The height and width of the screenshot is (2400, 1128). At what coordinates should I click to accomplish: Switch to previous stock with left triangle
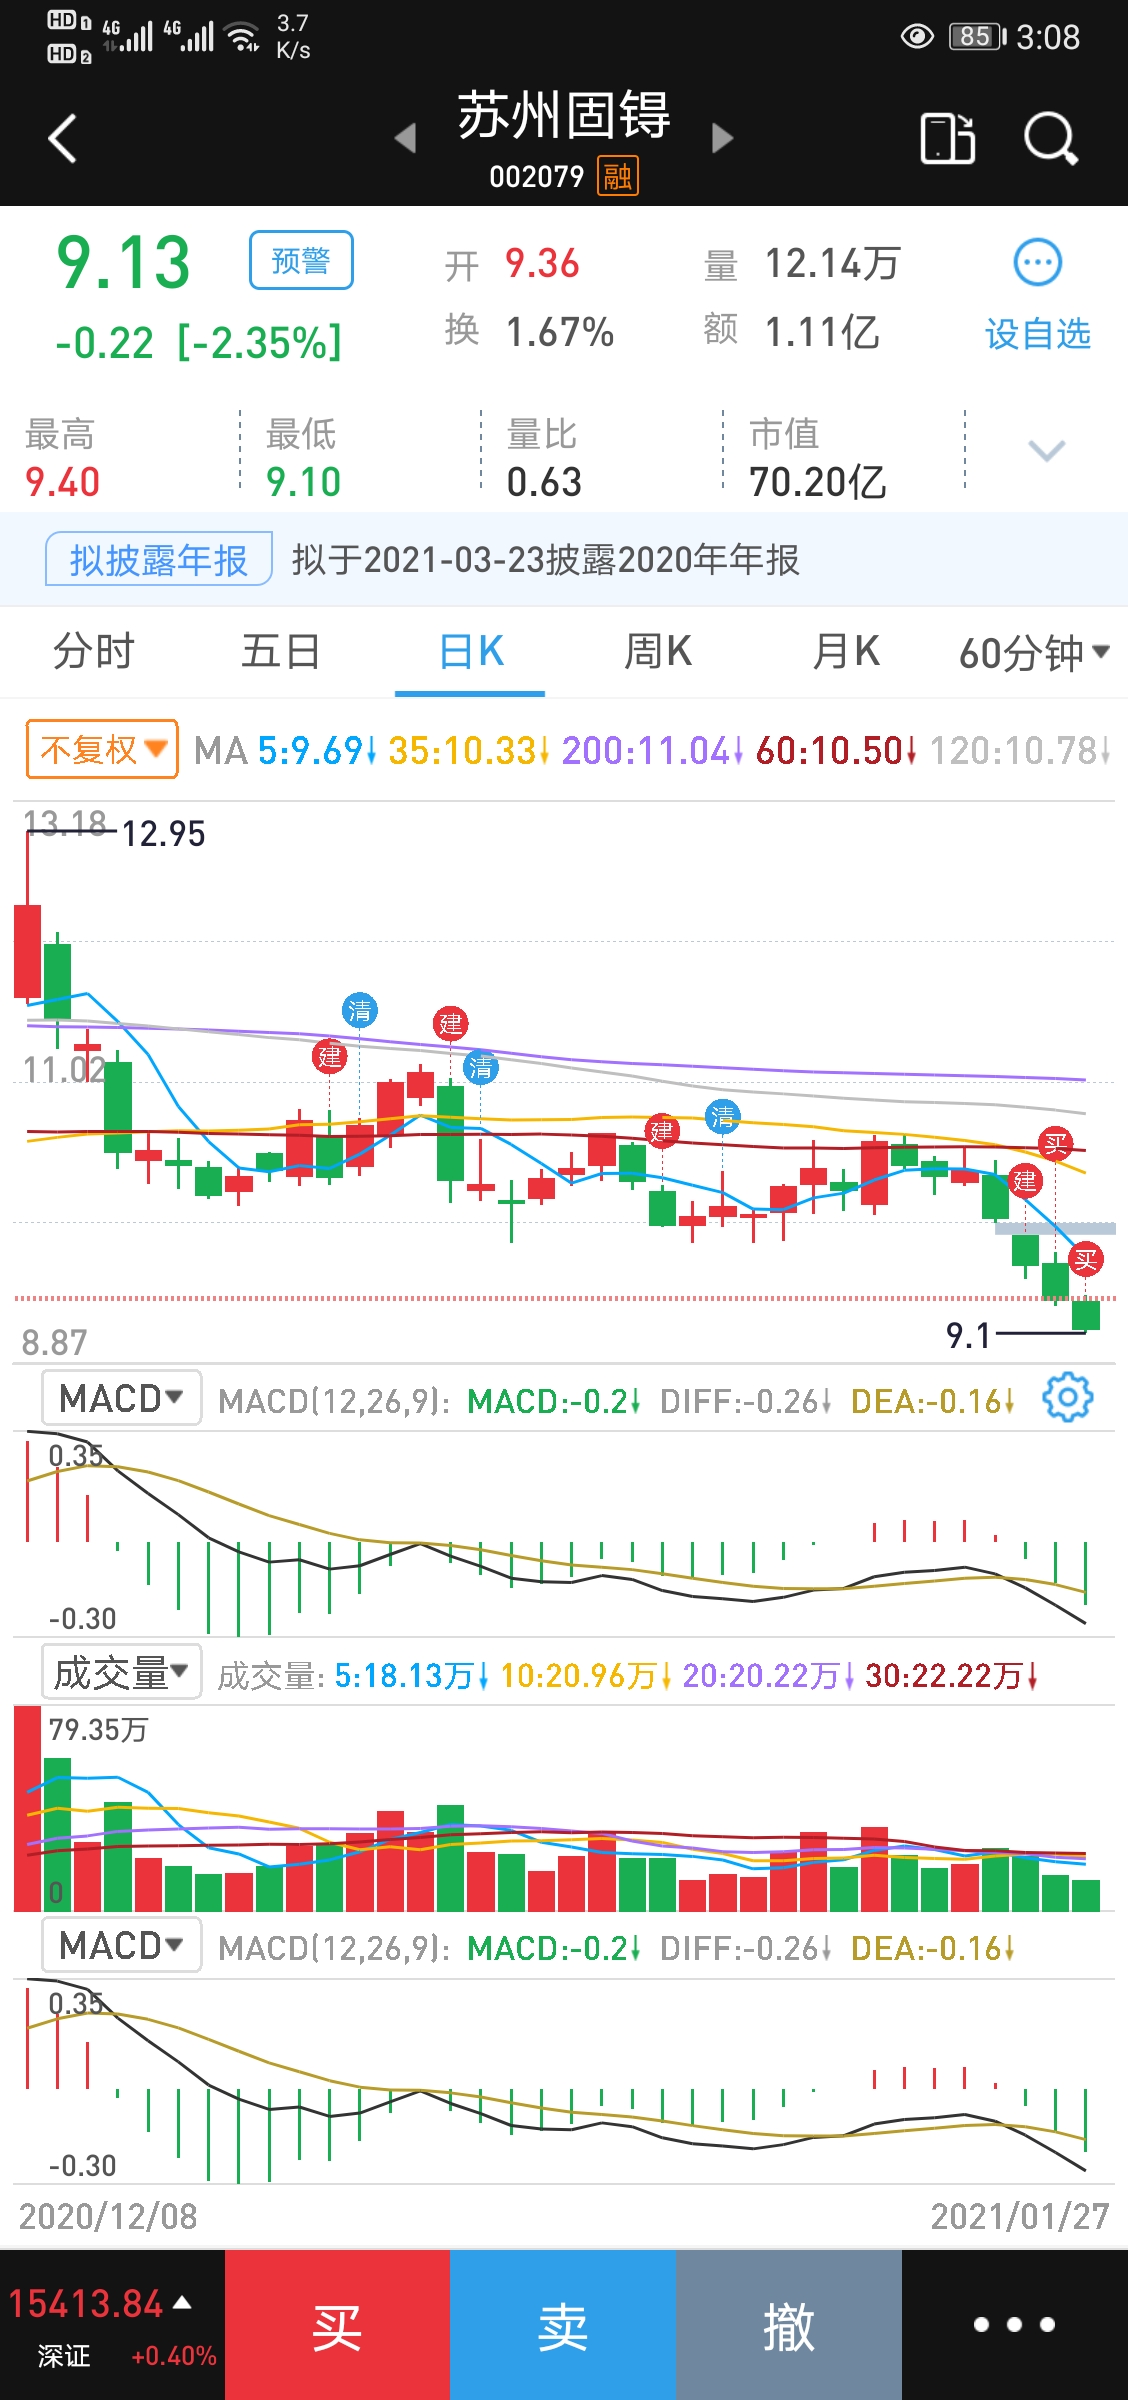point(405,138)
